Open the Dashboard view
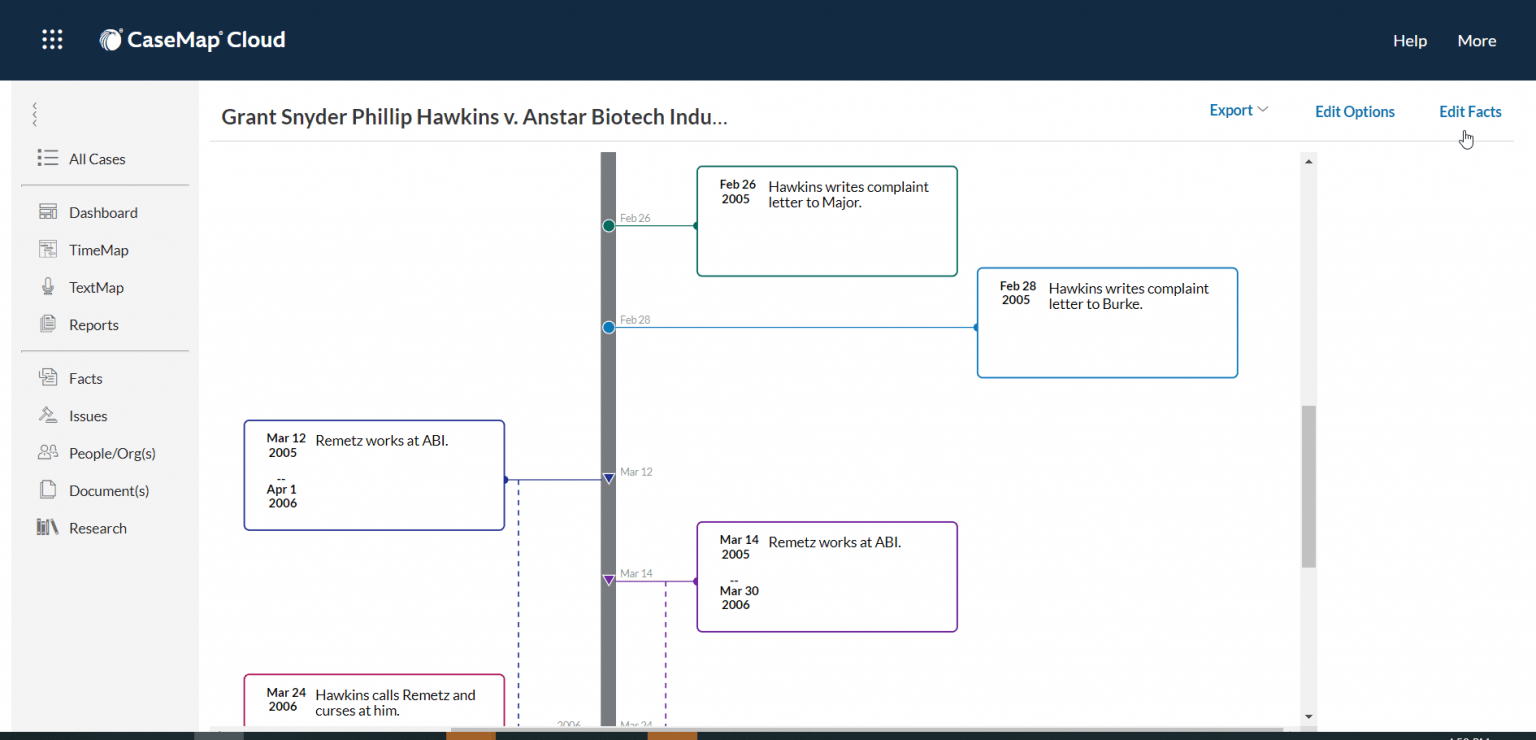 point(103,212)
